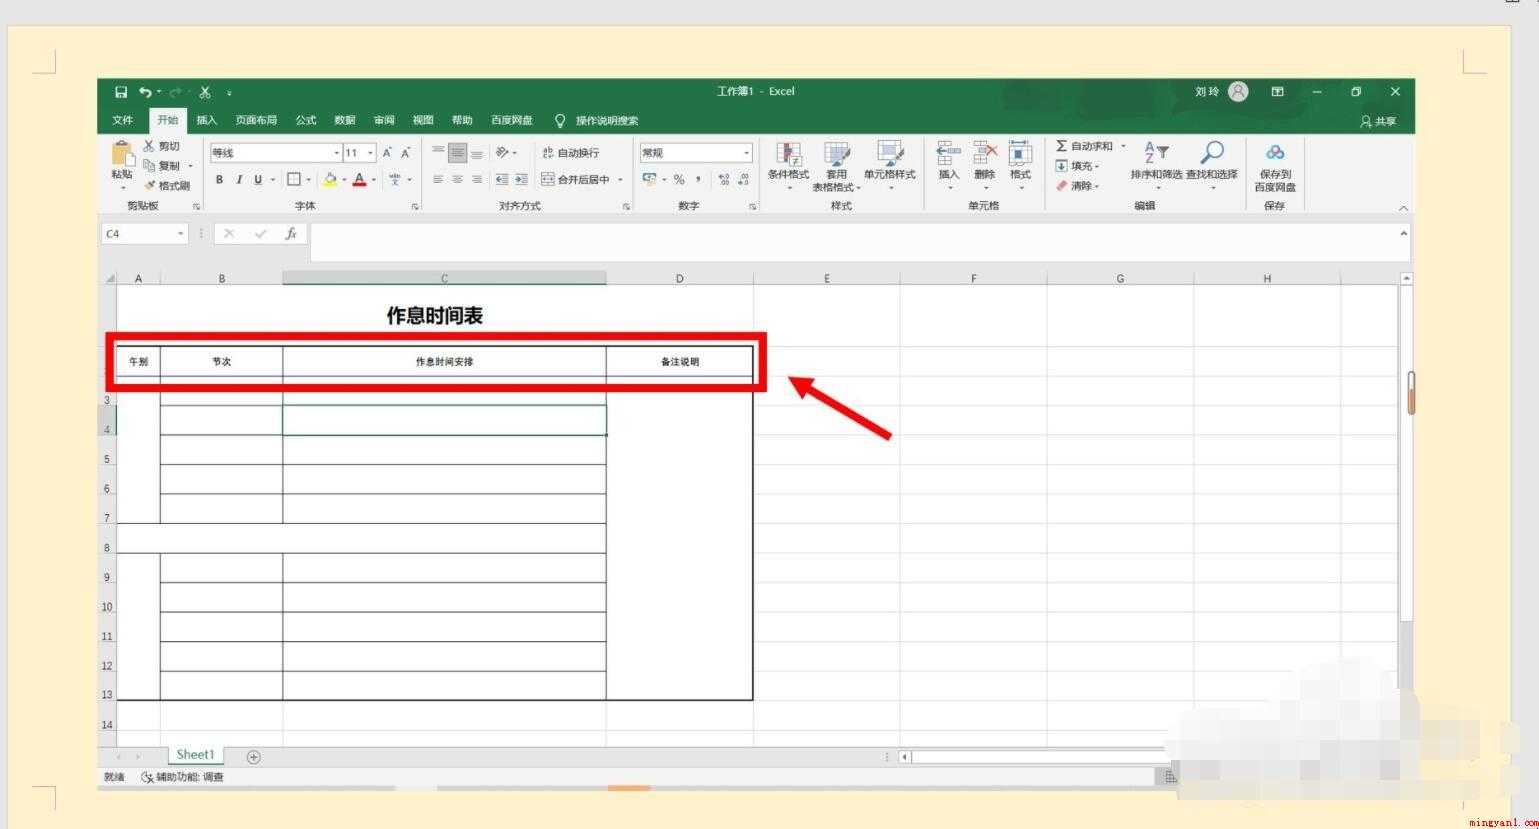Viewport: 1539px width, 829px height.
Task: Click the Share (共享) button
Action: point(1378,121)
